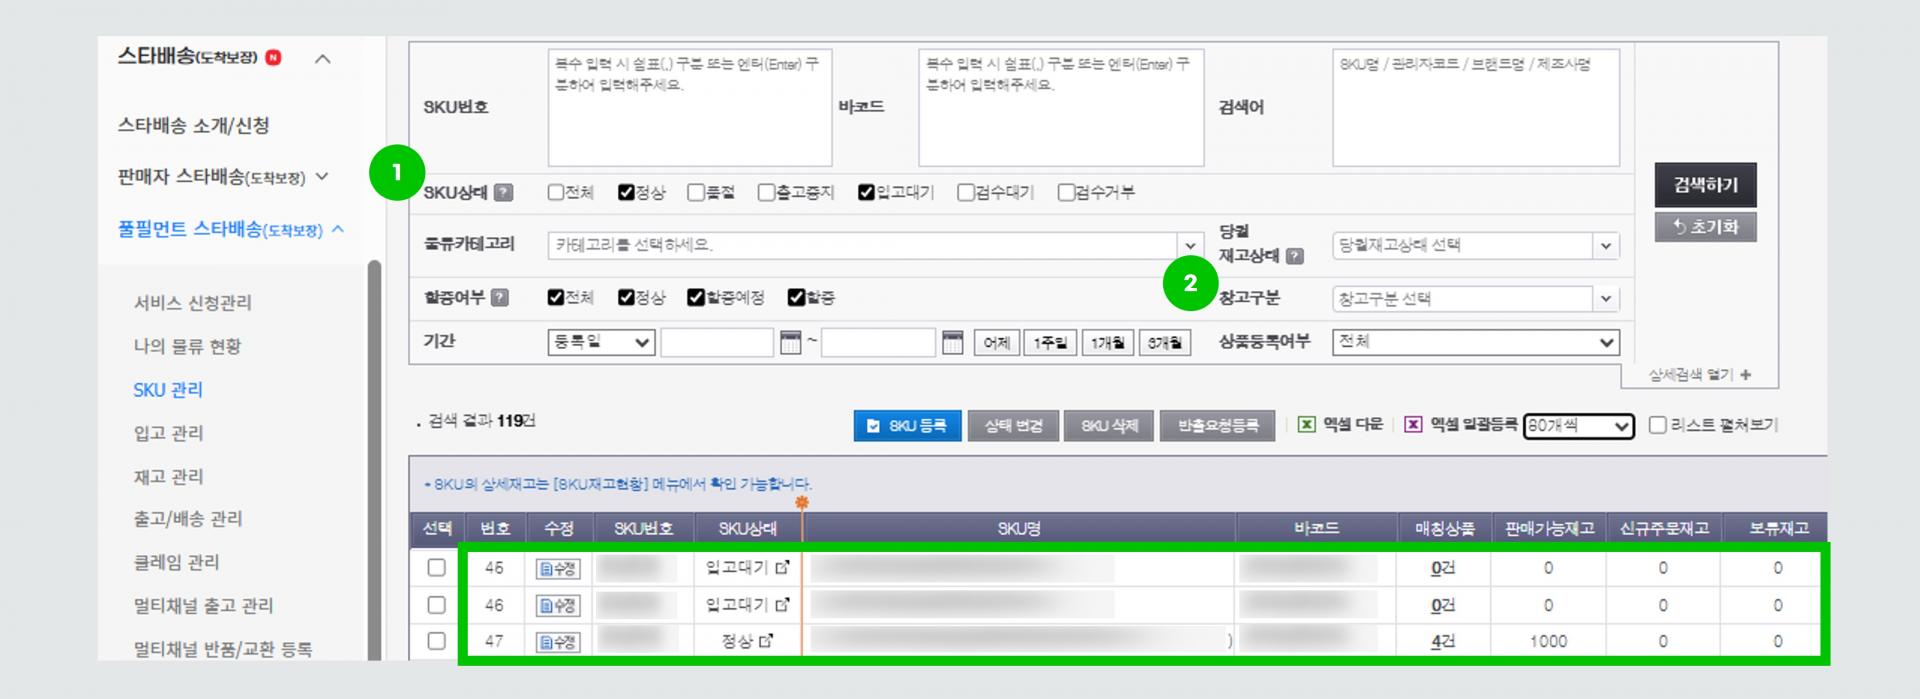
Task: Set the period with the 1주일 button
Action: (1050, 343)
